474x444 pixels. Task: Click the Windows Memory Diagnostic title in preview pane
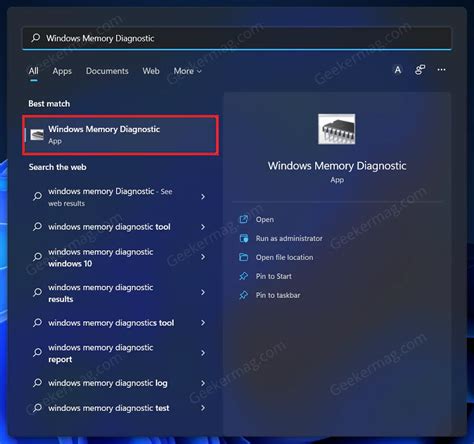coord(337,166)
